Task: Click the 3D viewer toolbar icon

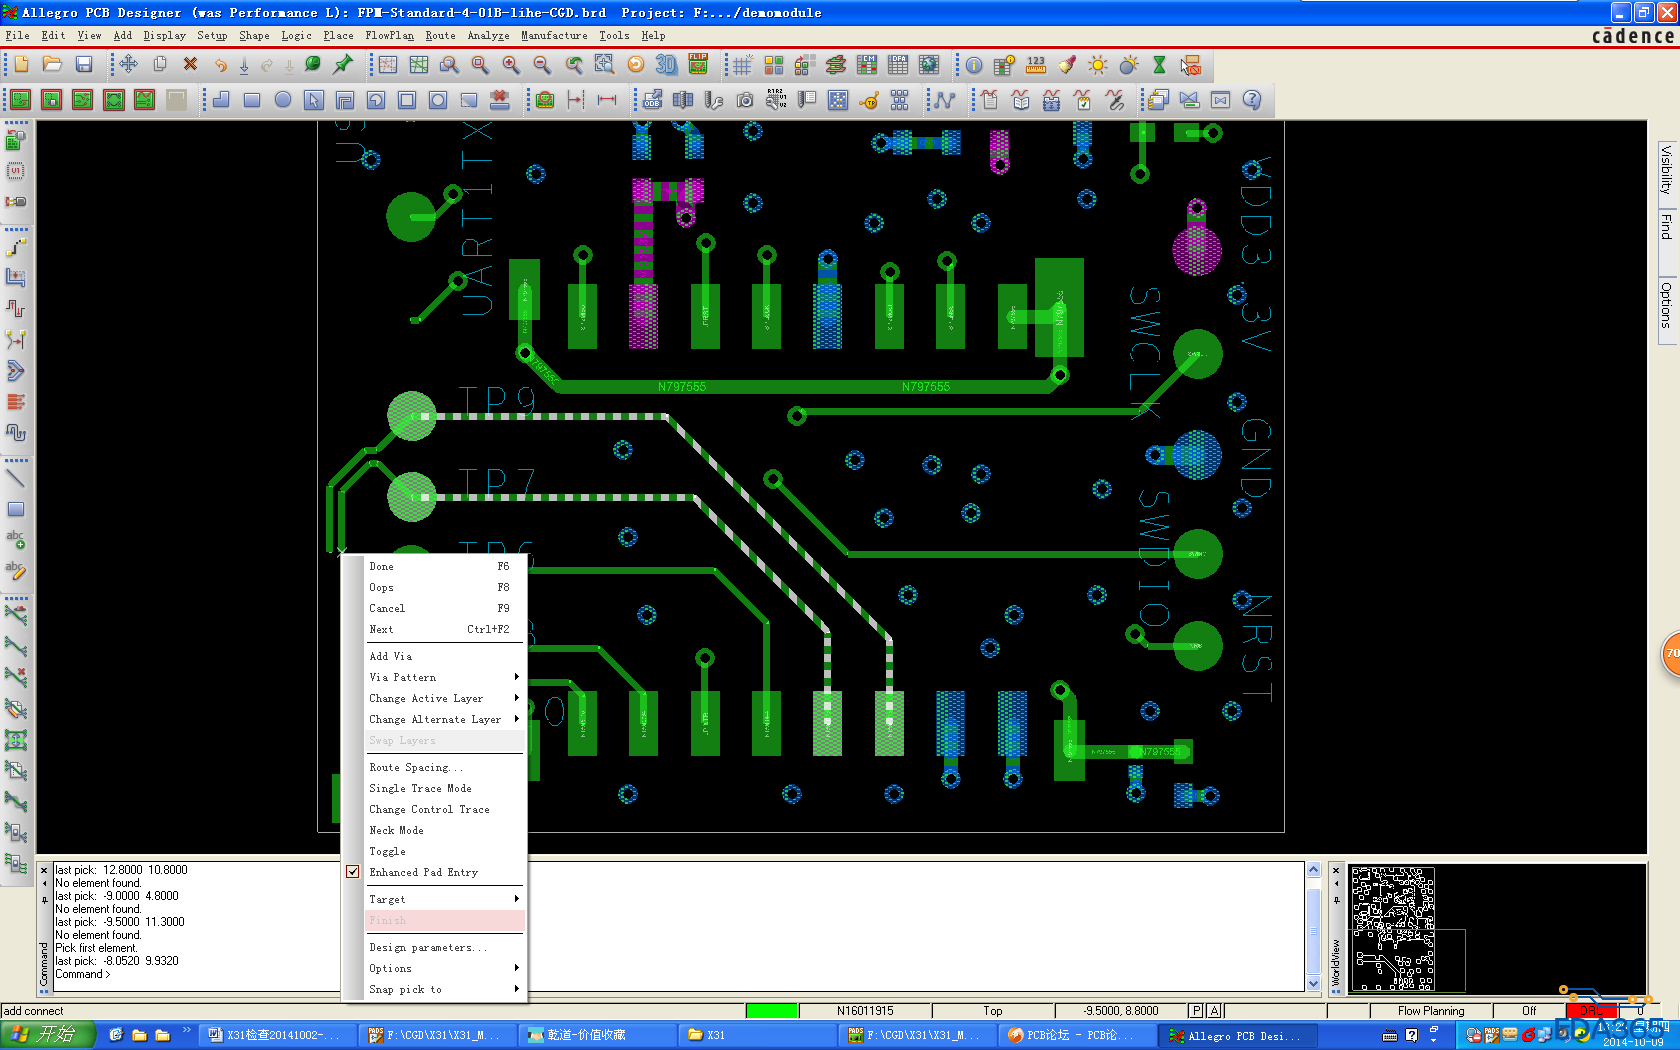Action: click(x=666, y=65)
